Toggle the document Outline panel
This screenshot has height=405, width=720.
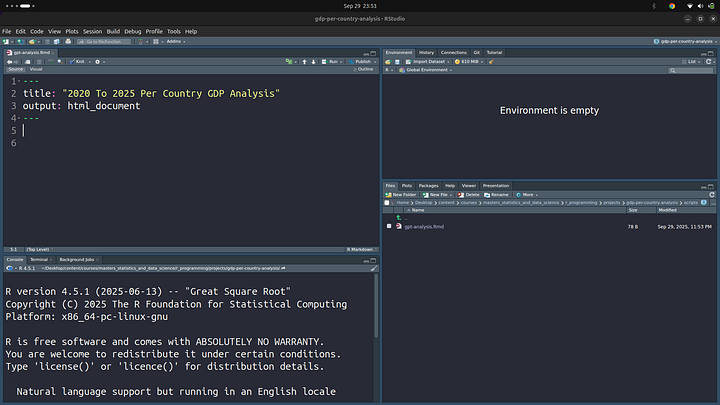pos(363,69)
